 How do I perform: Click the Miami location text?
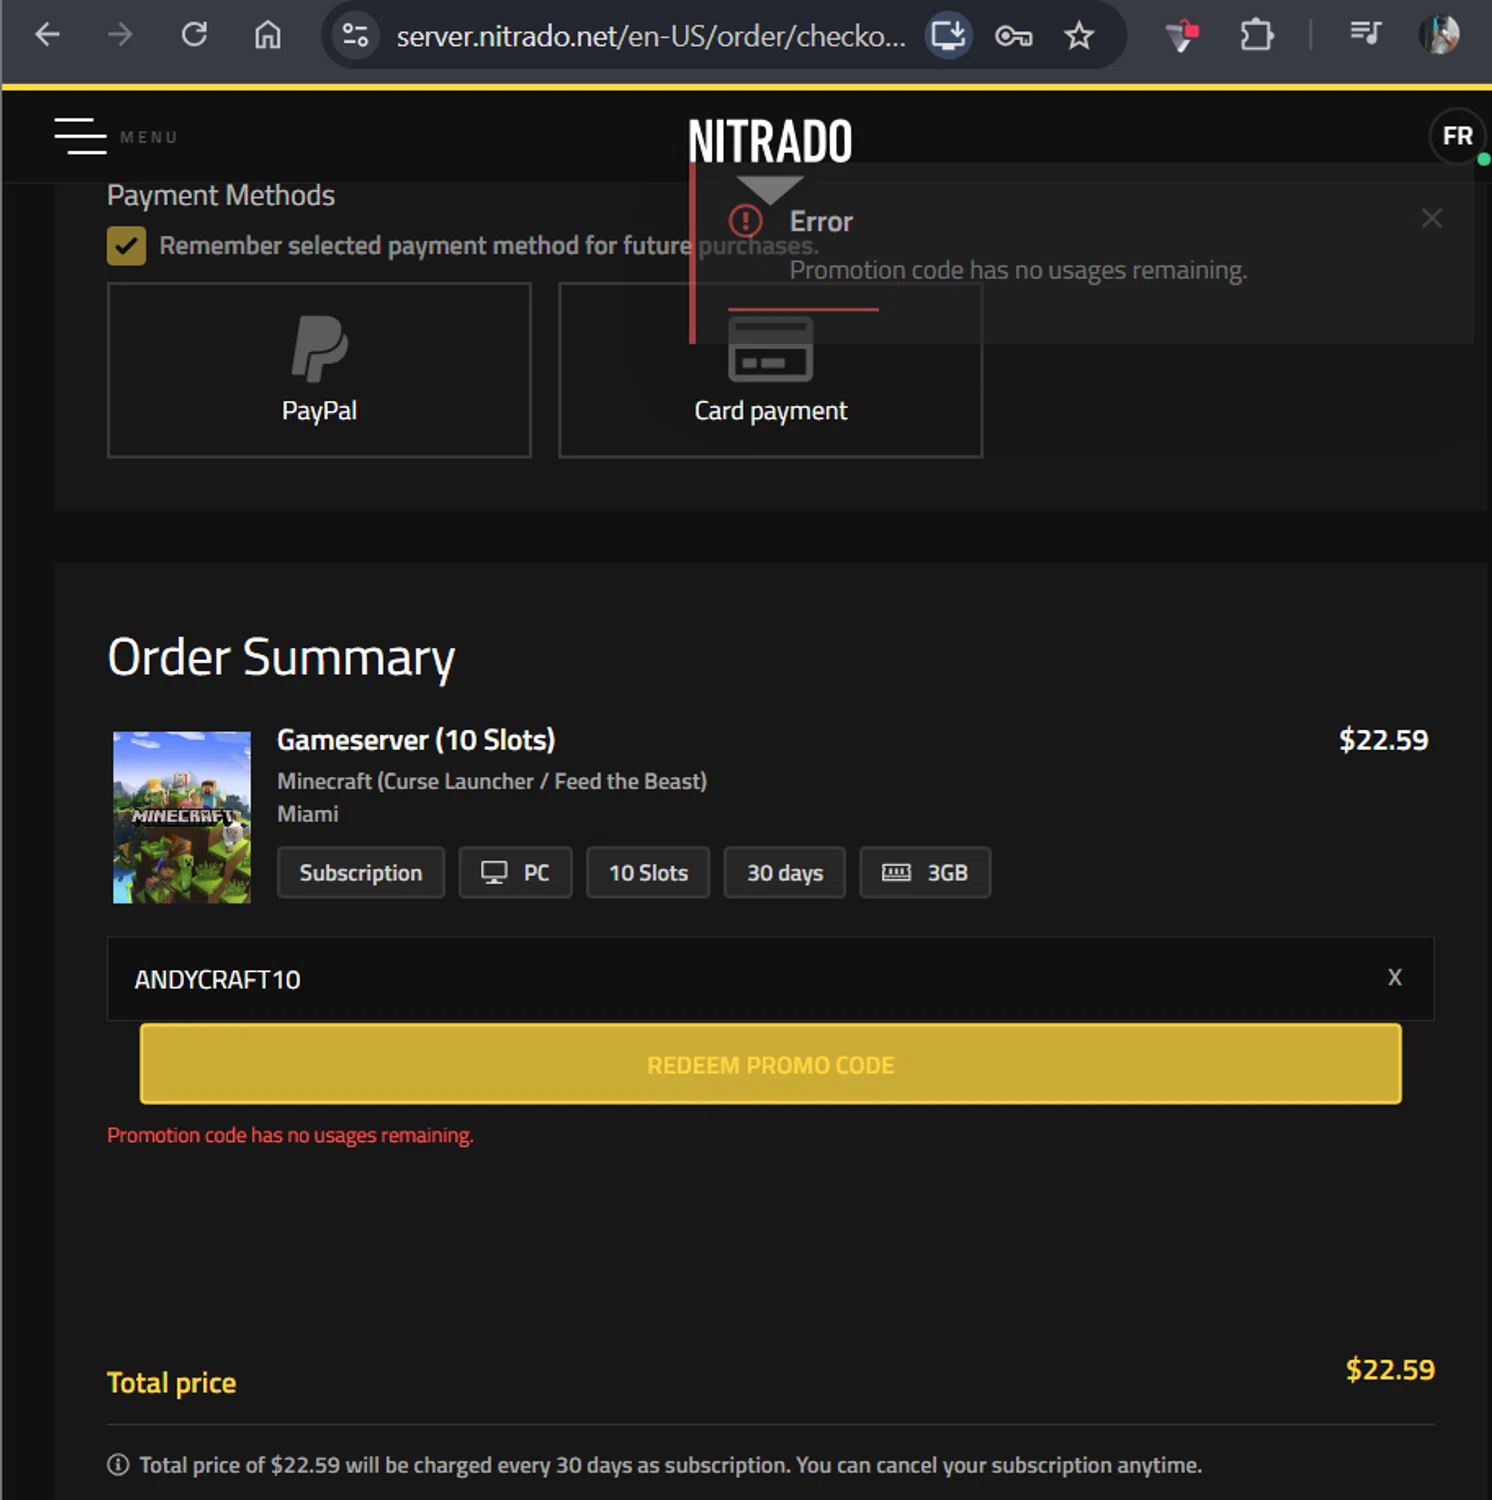coord(308,814)
